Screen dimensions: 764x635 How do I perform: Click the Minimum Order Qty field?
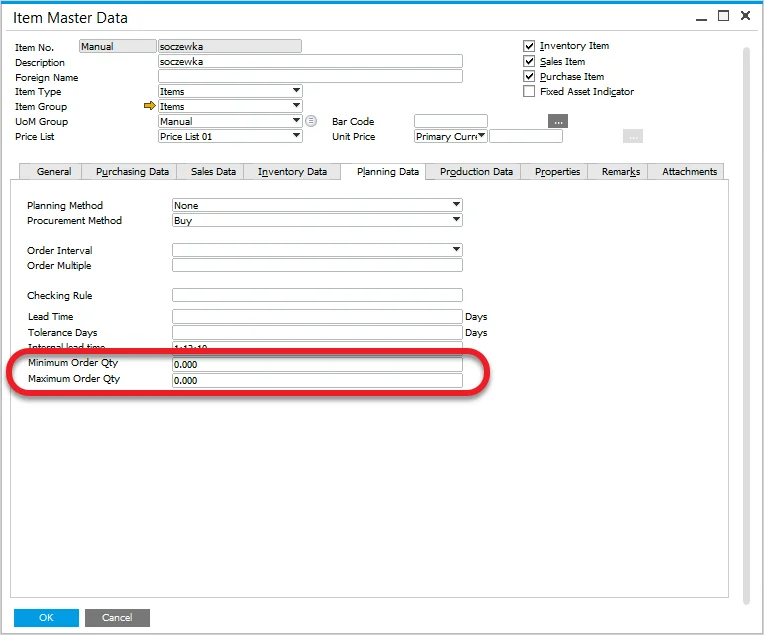(317, 365)
